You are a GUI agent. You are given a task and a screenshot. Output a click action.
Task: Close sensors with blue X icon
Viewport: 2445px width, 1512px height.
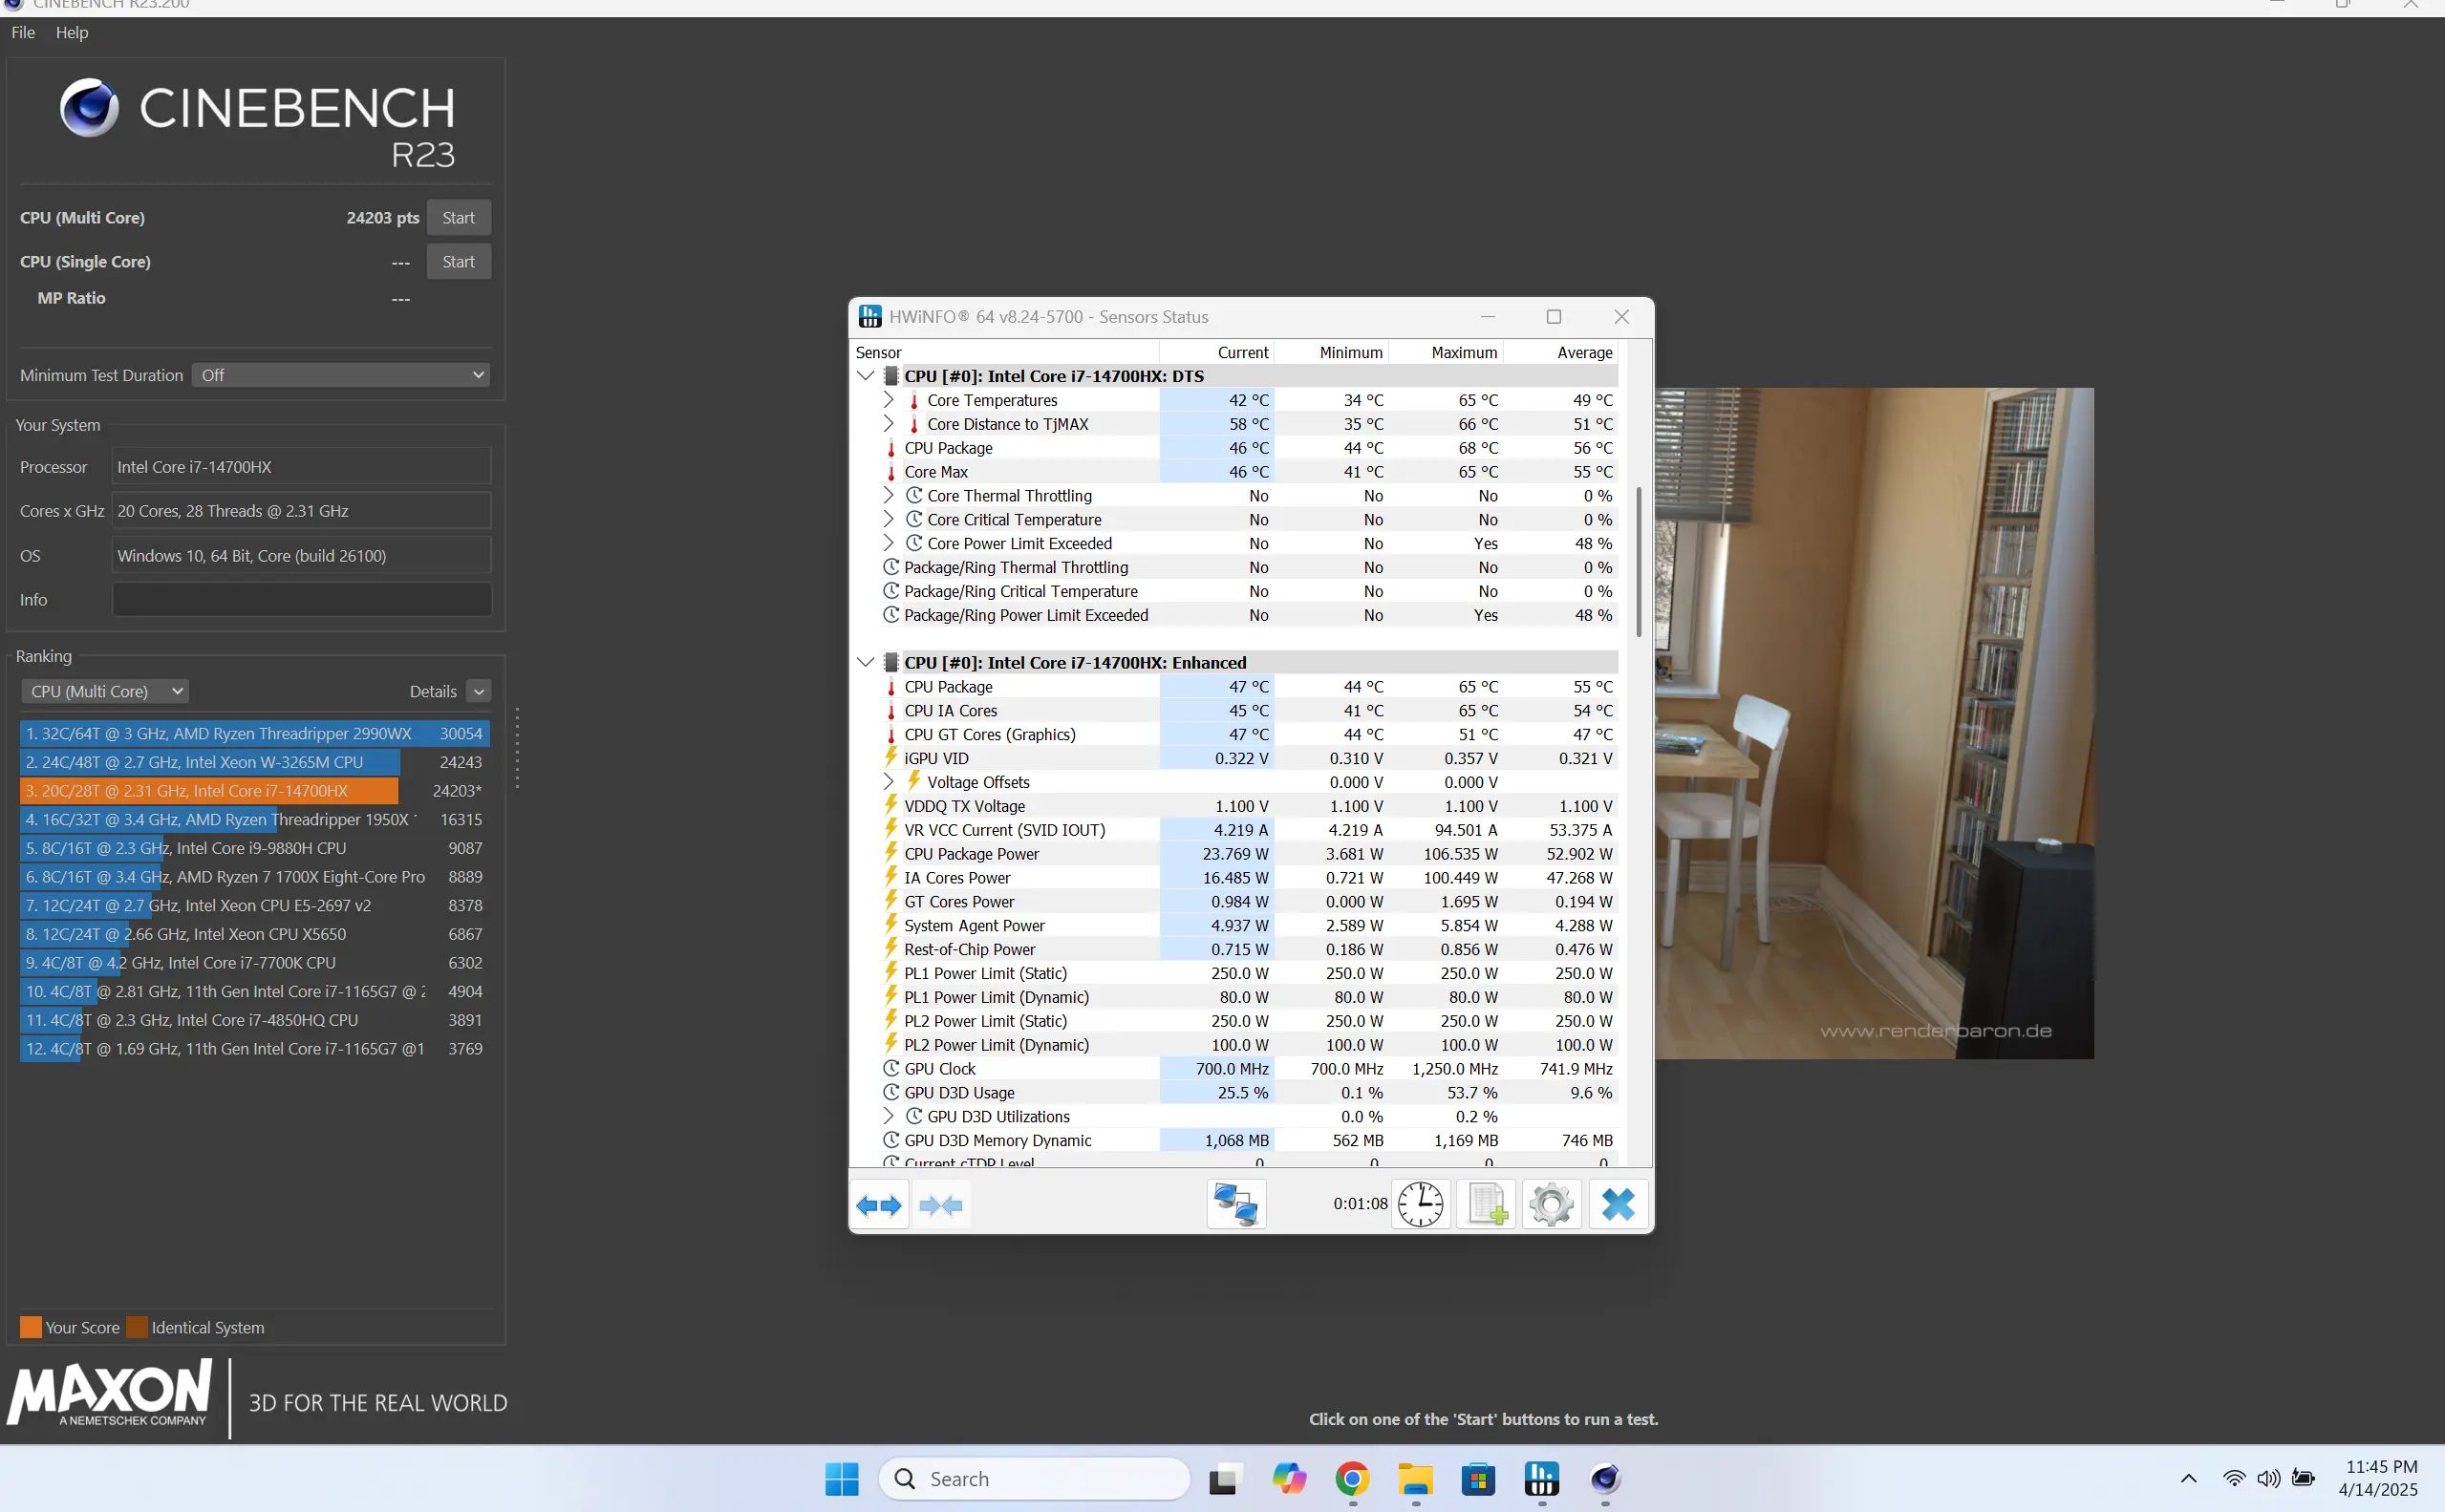[1617, 1205]
